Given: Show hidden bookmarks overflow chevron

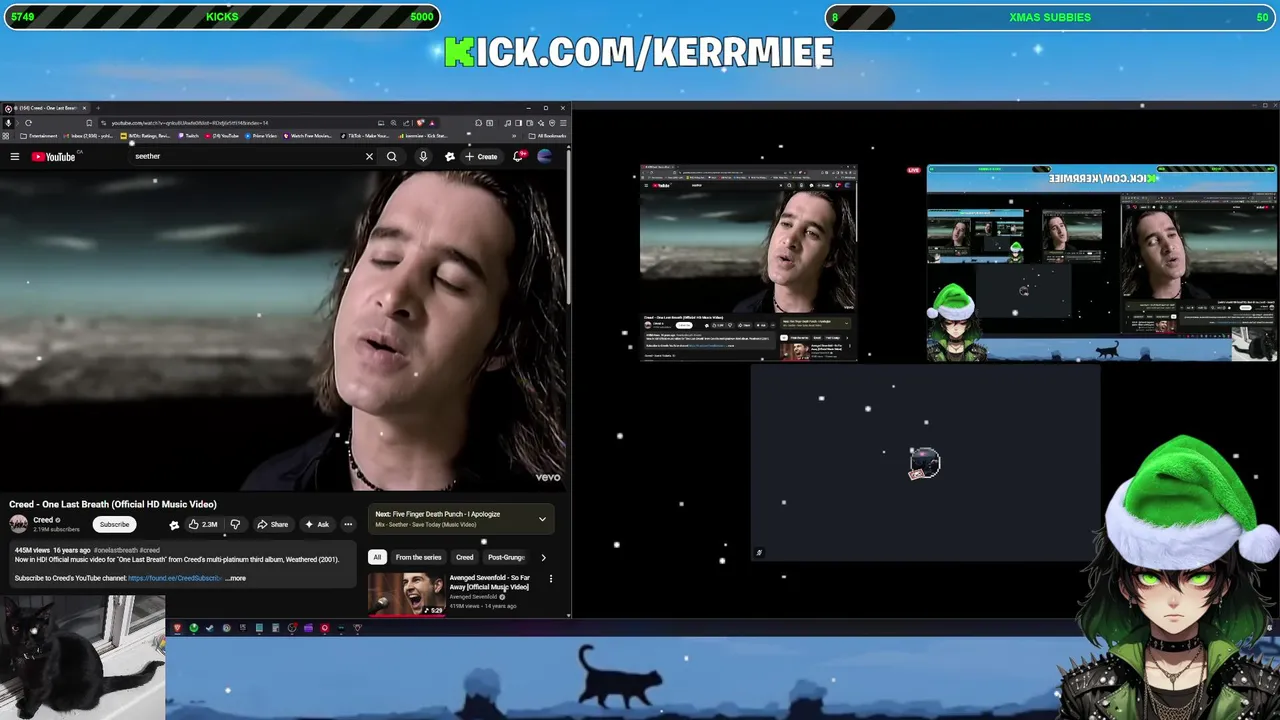Looking at the screenshot, I should (x=514, y=136).
